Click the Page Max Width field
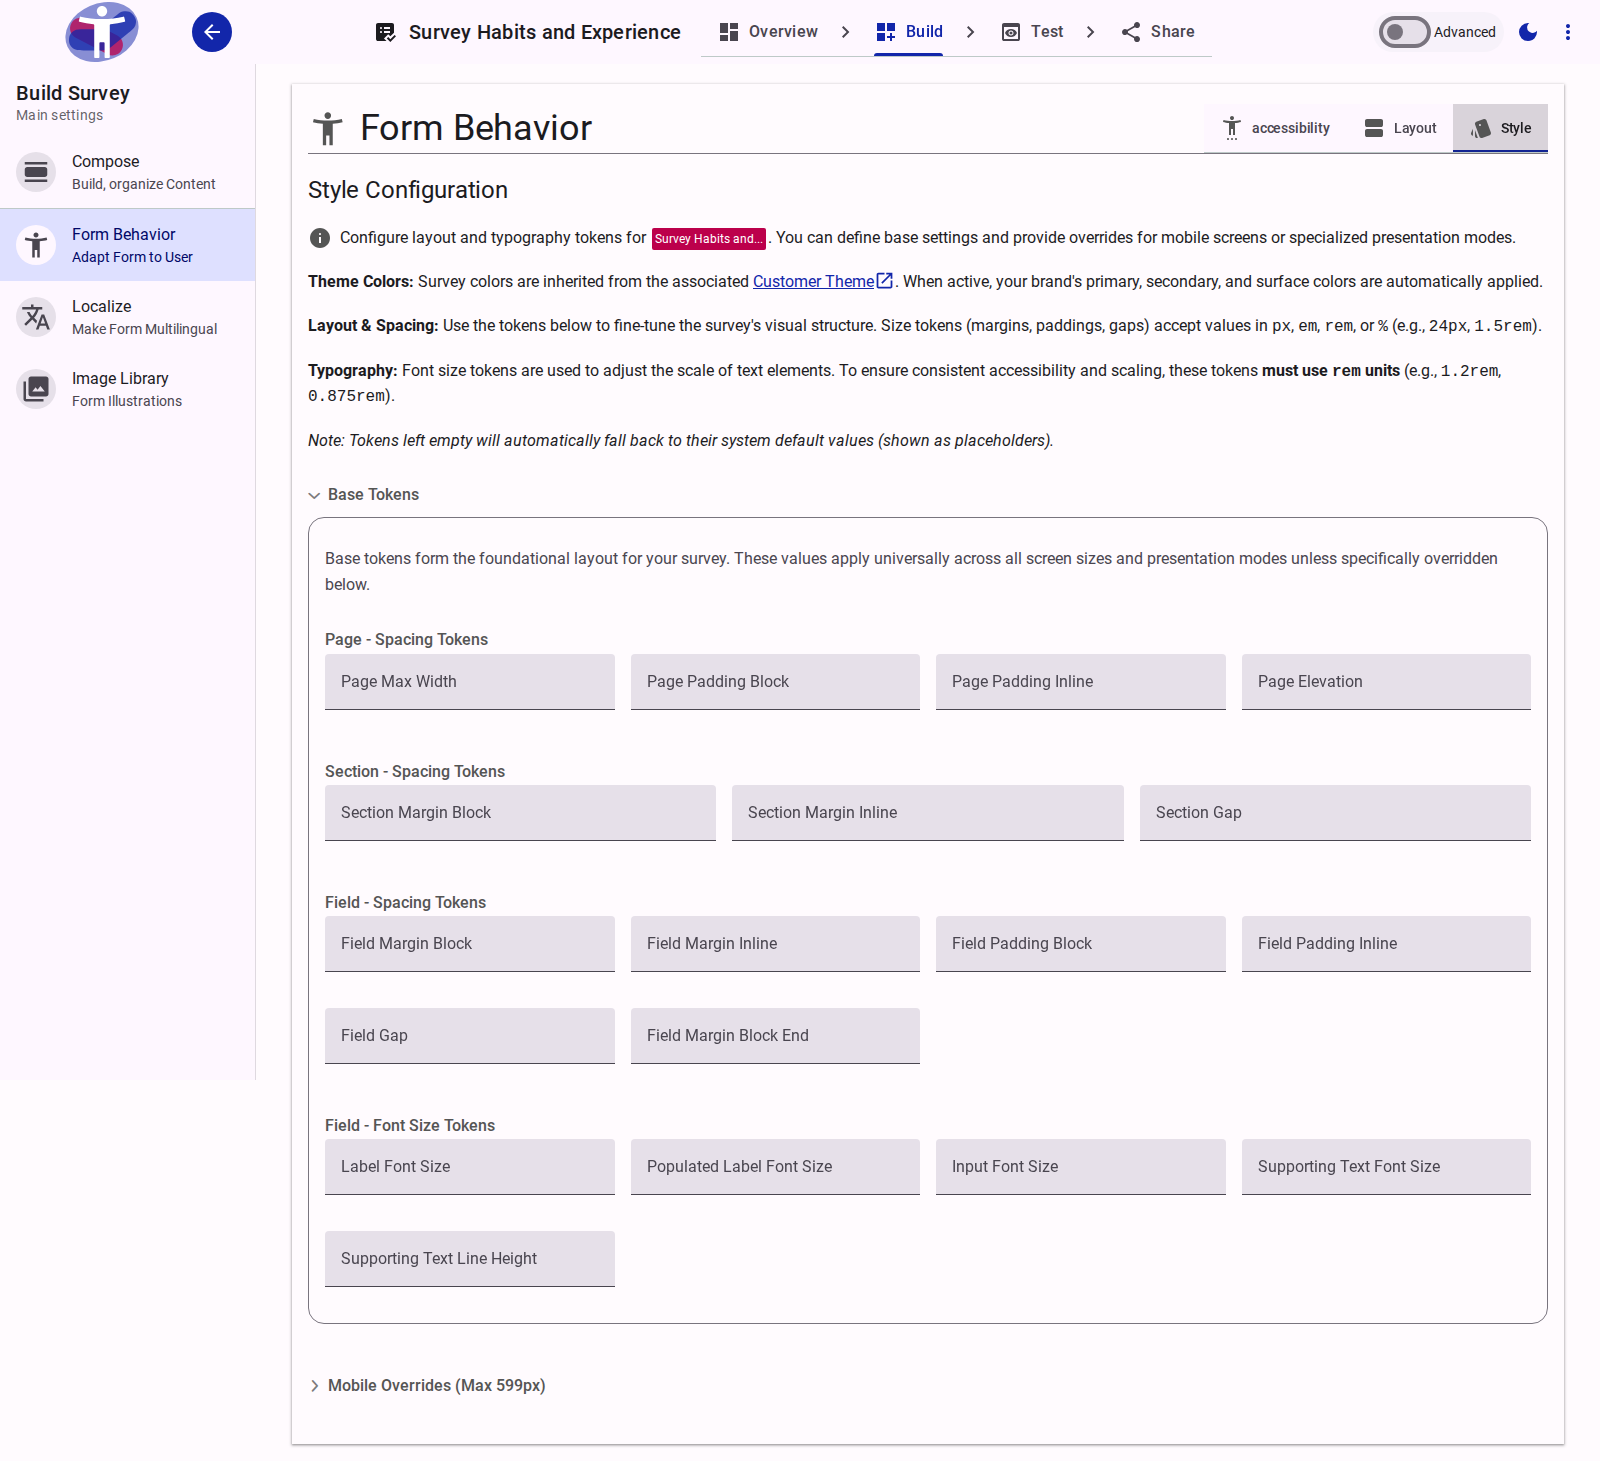 [470, 682]
